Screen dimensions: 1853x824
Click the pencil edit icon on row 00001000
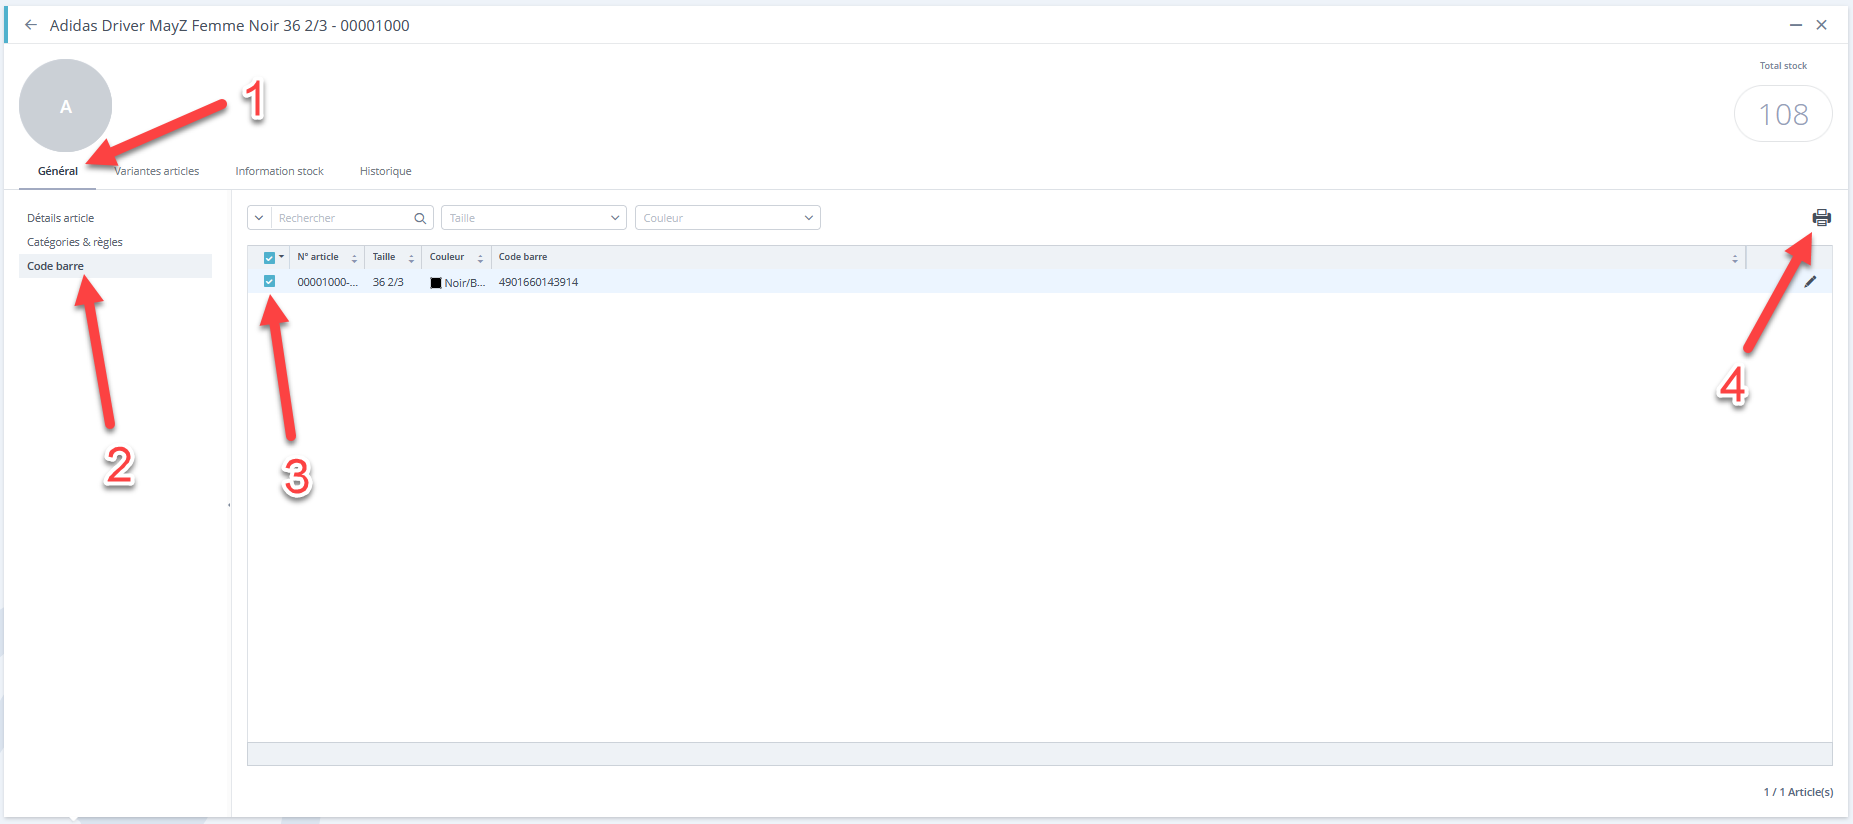(x=1810, y=282)
